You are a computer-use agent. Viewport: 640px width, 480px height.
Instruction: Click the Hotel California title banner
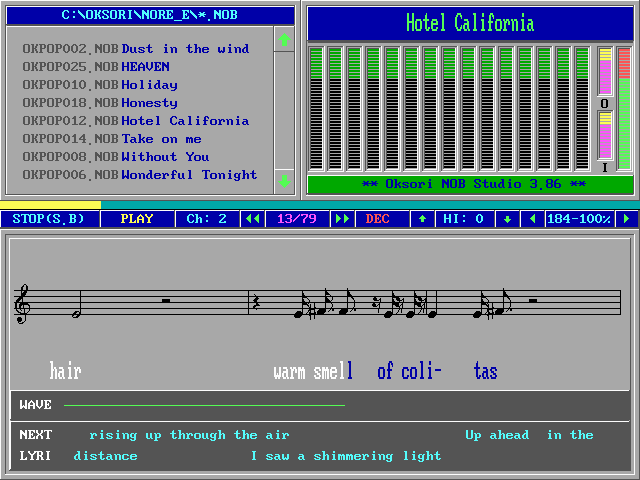click(470, 23)
